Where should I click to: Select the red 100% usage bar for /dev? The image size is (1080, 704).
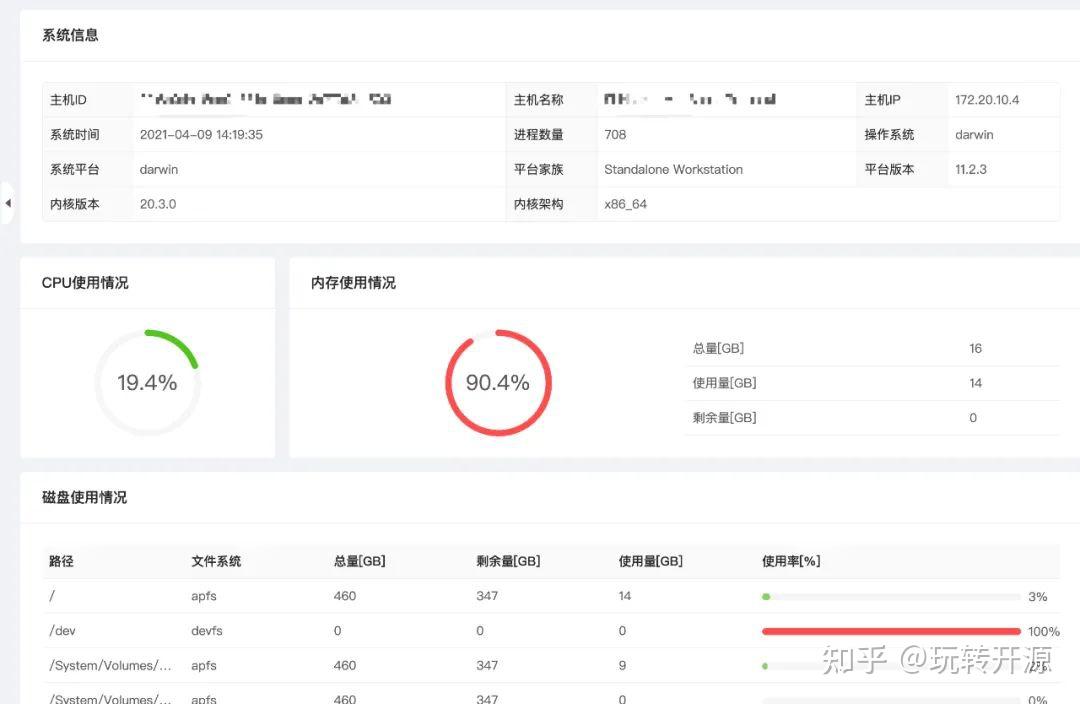click(890, 631)
